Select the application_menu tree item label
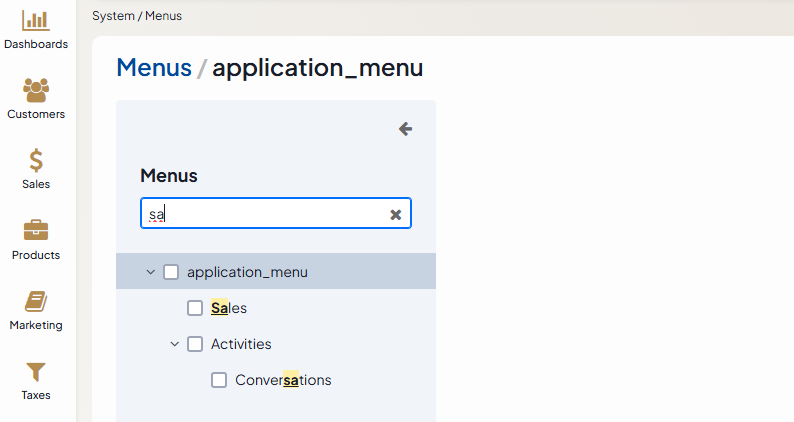This screenshot has height=422, width=794. tap(247, 272)
